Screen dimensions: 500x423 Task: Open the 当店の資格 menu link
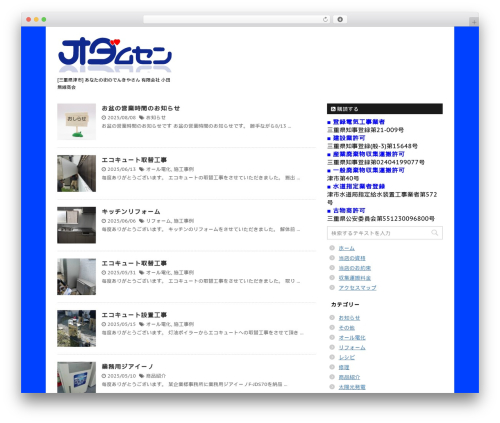pyautogui.click(x=352, y=258)
